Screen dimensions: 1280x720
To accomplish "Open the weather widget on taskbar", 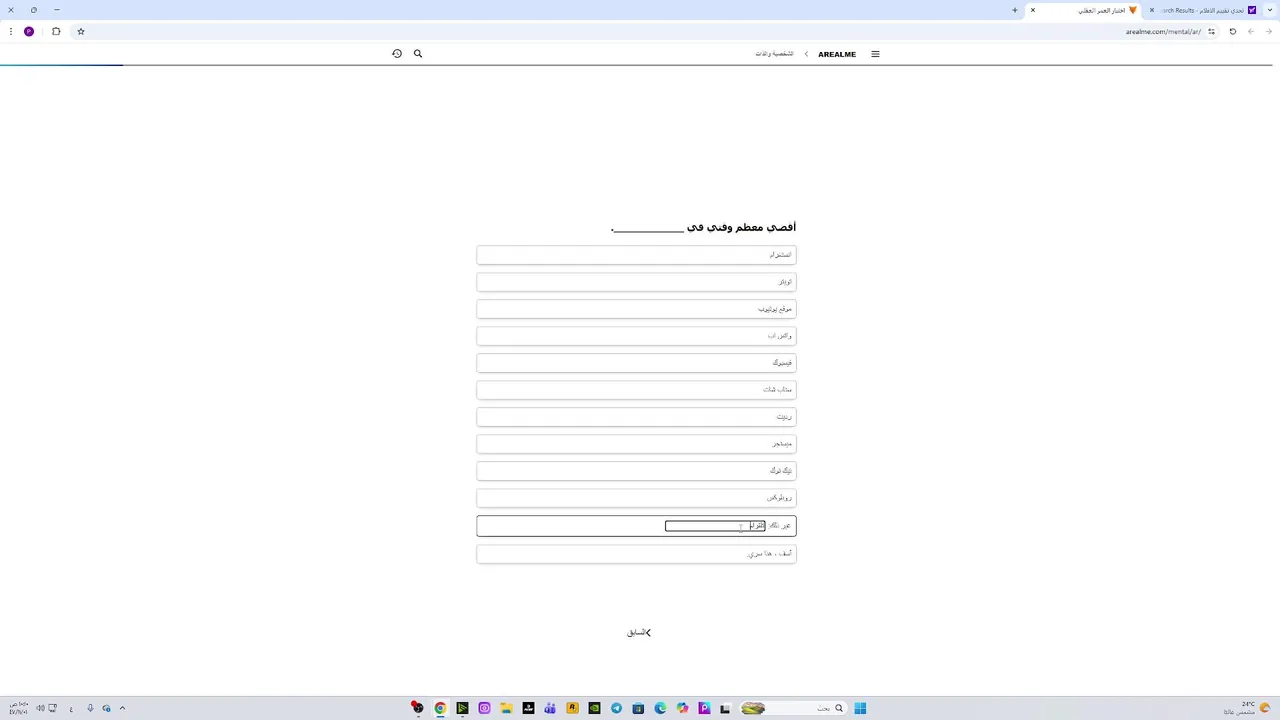I will coord(1247,708).
